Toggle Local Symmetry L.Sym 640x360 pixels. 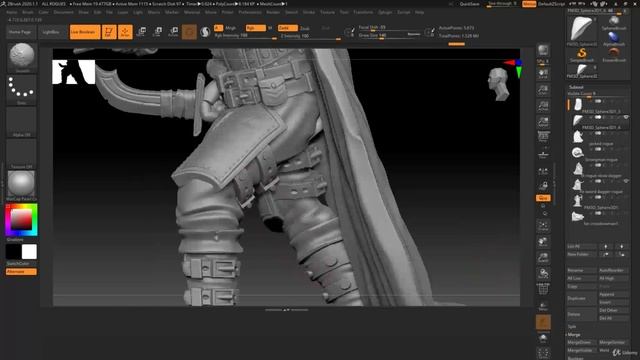point(543,171)
